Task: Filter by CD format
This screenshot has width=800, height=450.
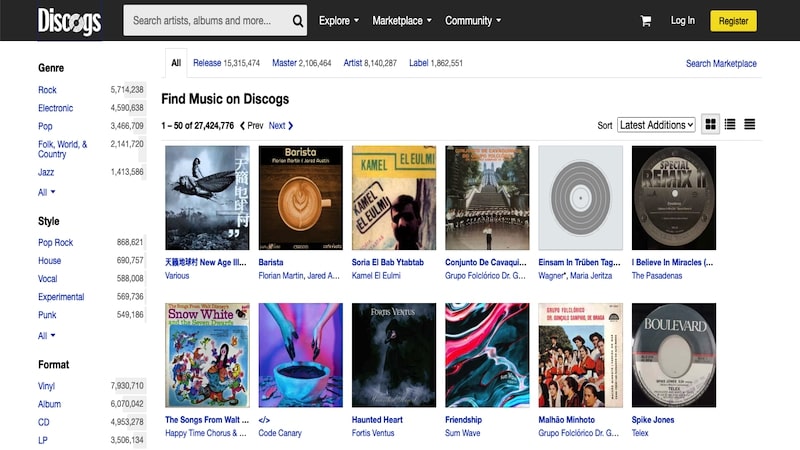Action: pos(44,422)
